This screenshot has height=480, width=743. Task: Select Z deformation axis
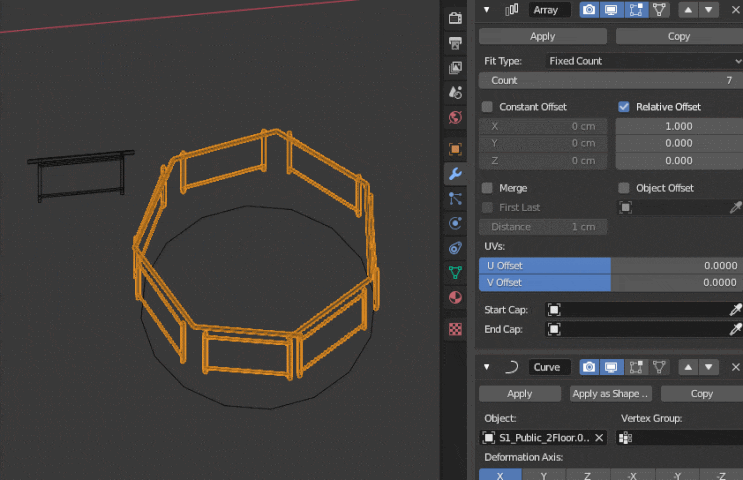[588, 475]
